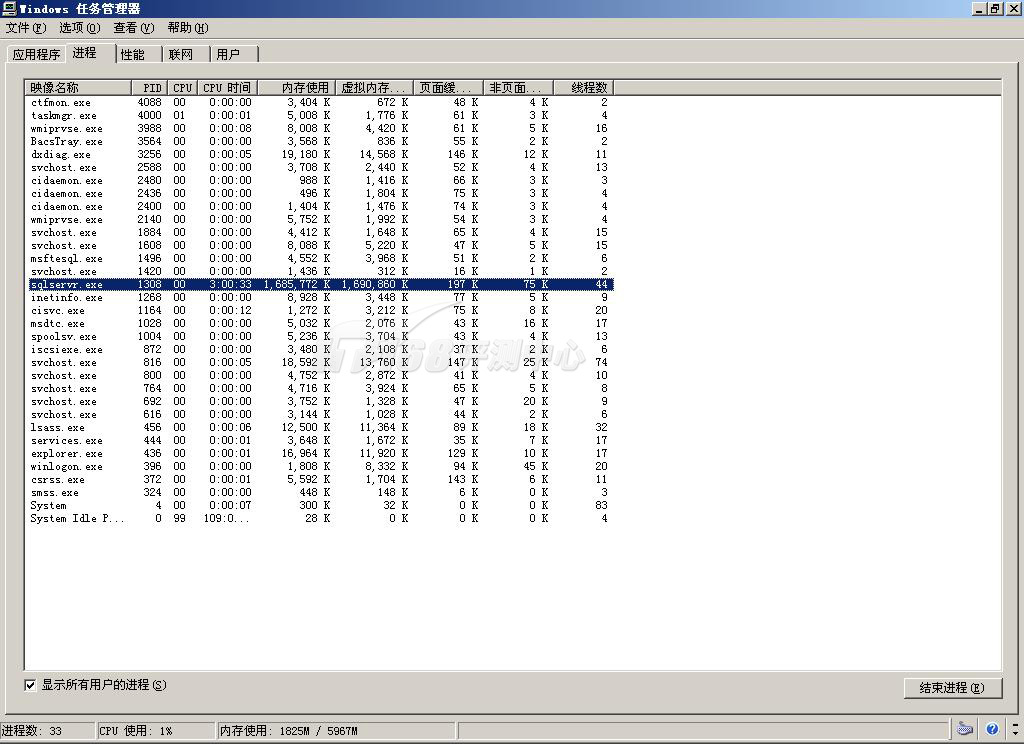Select the 进程 tab
Image resolution: width=1024 pixels, height=744 pixels.
click(x=90, y=54)
